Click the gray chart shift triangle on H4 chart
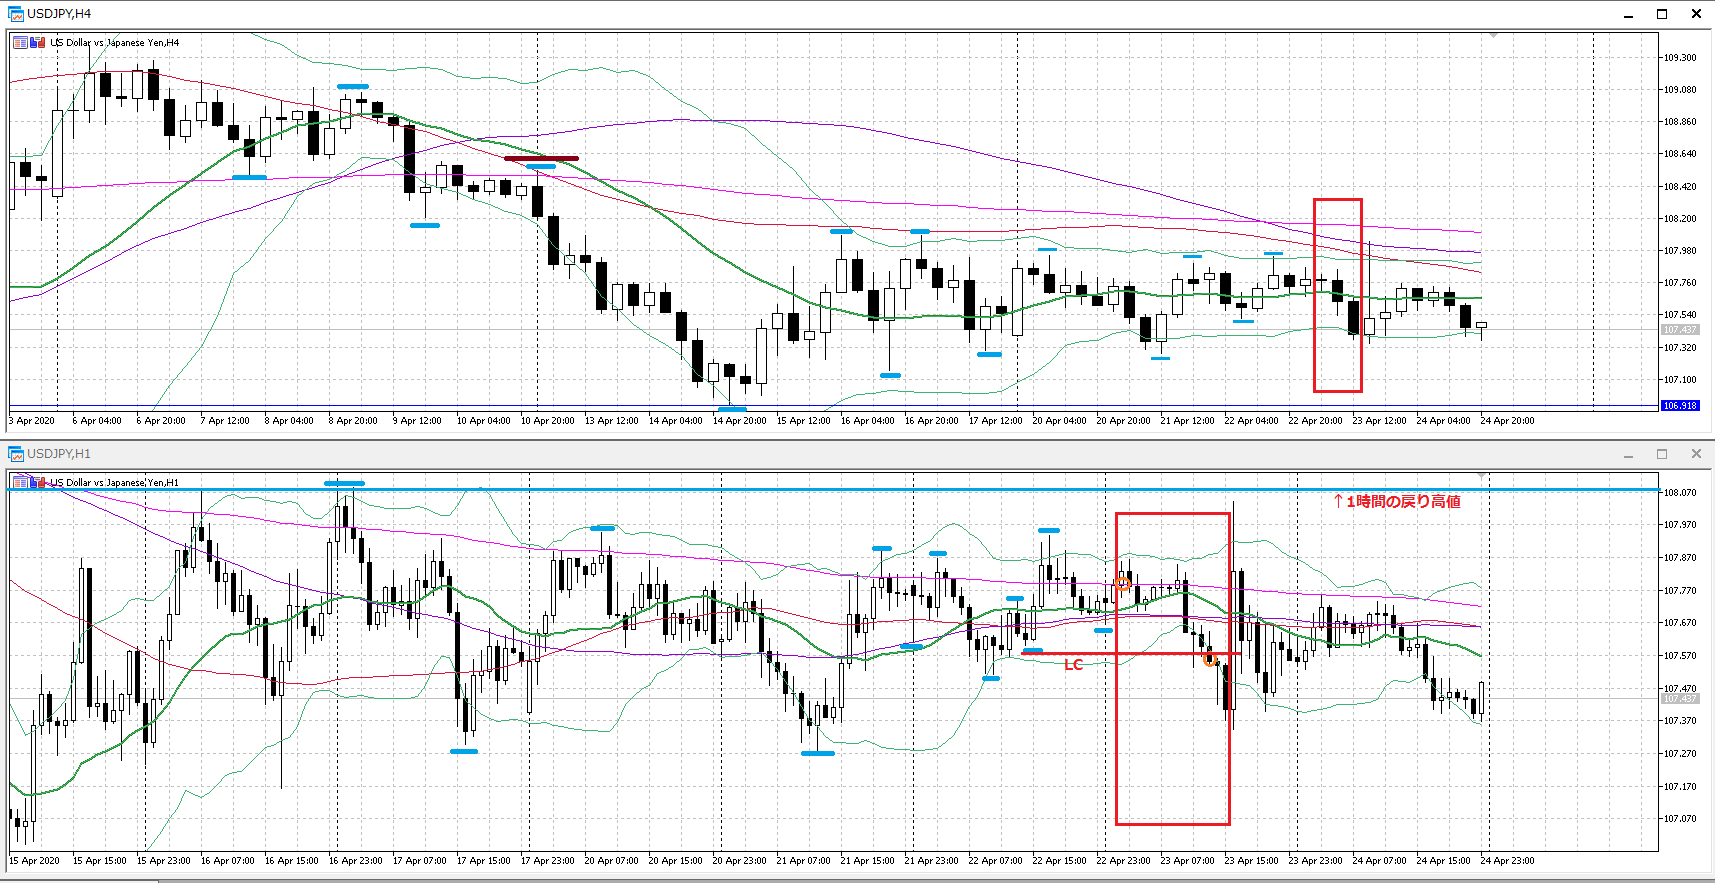This screenshot has height=883, width=1715. click(x=1493, y=36)
